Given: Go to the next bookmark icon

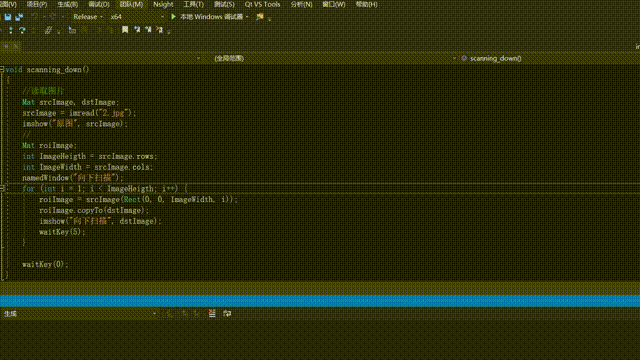Looking at the screenshot, I should coord(148,30).
